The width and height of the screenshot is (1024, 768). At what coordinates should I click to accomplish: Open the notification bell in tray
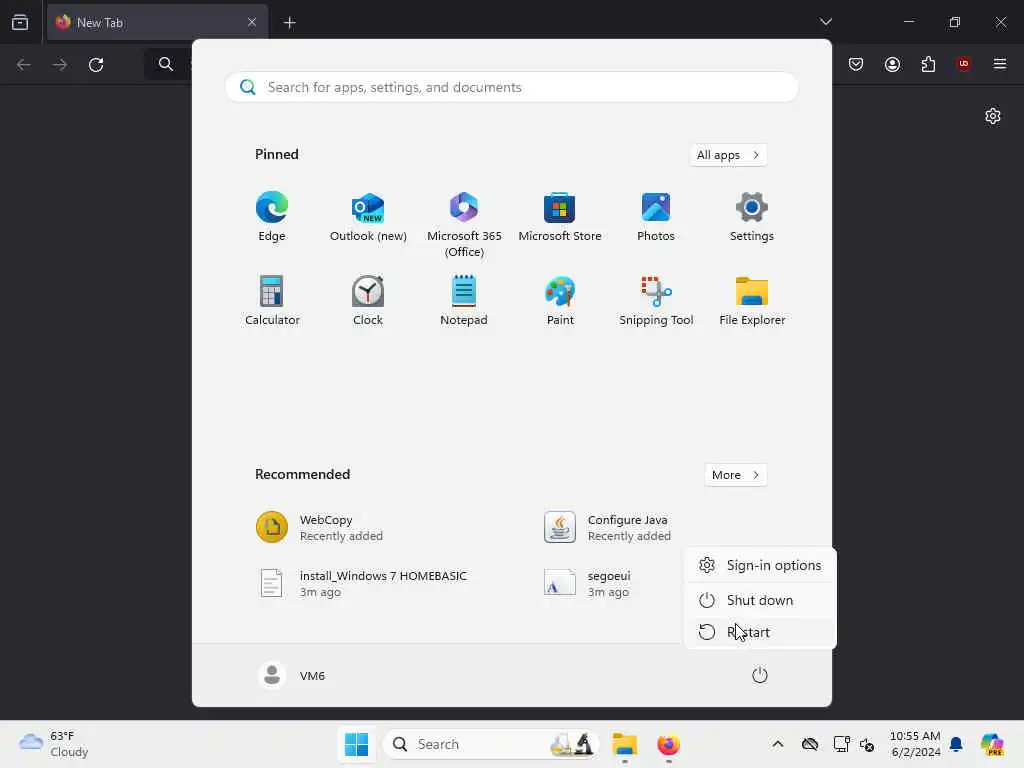click(x=956, y=744)
